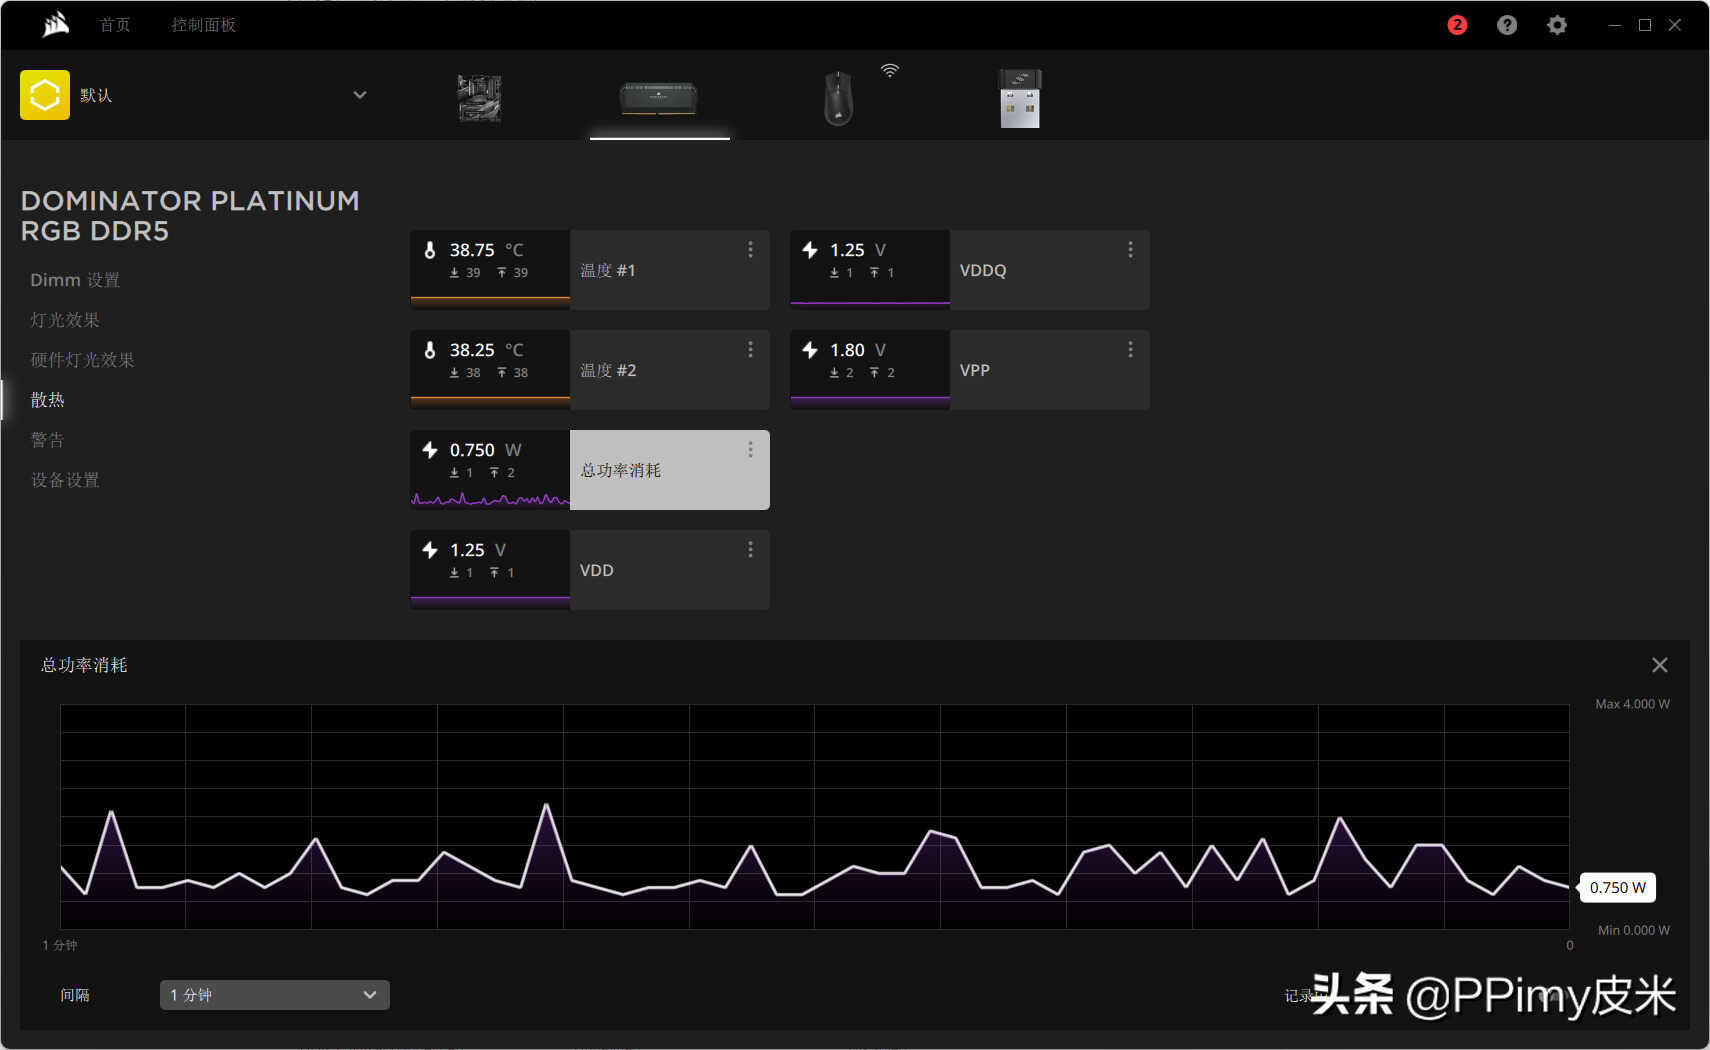This screenshot has height=1050, width=1710.
Task: Open options menu for VDDQ card
Action: (x=1130, y=250)
